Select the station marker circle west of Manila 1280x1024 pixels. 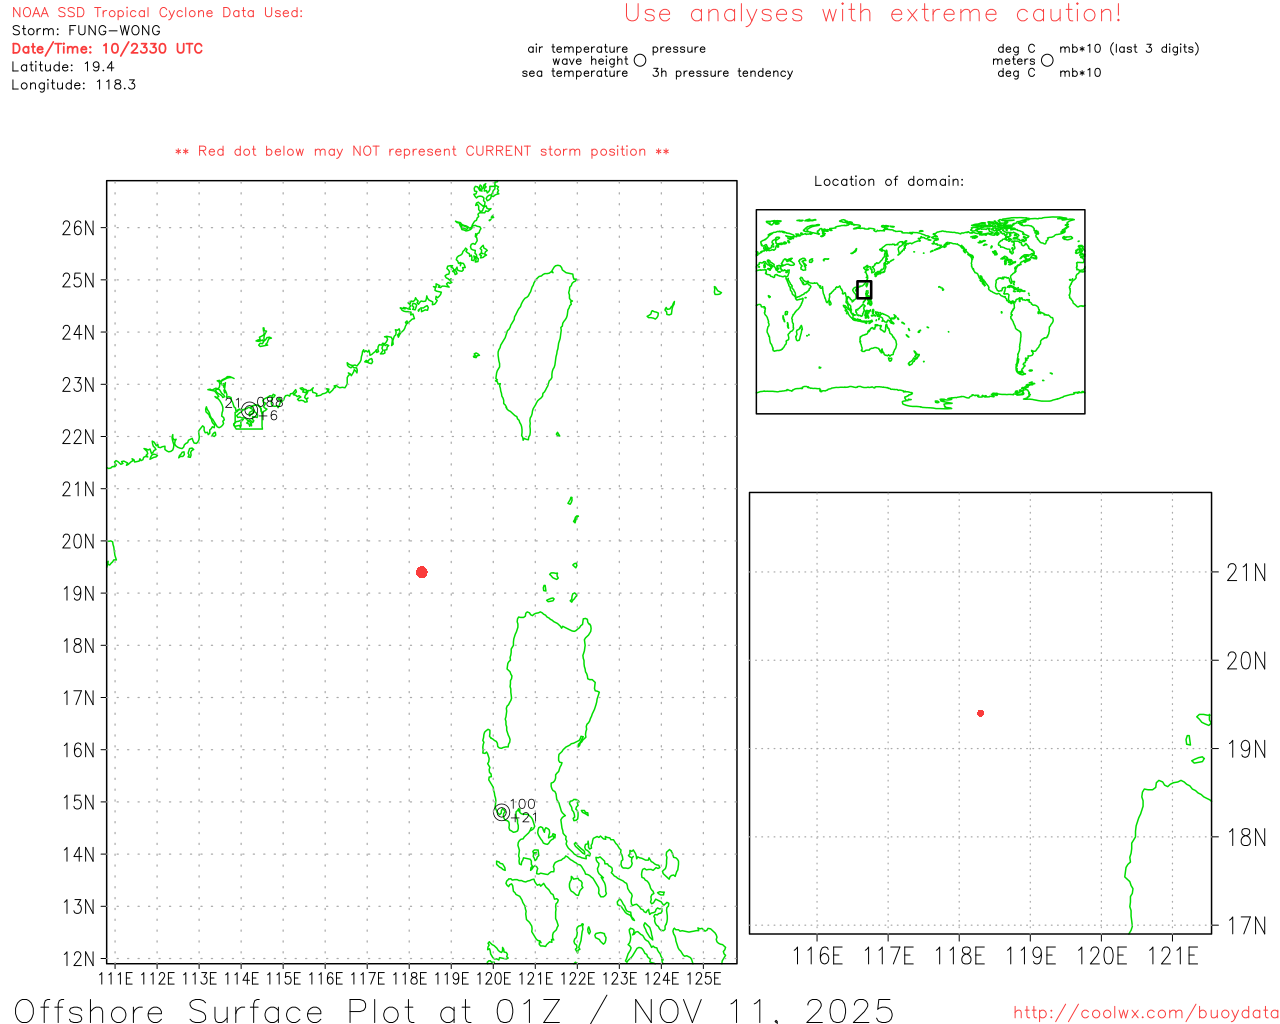501,813
